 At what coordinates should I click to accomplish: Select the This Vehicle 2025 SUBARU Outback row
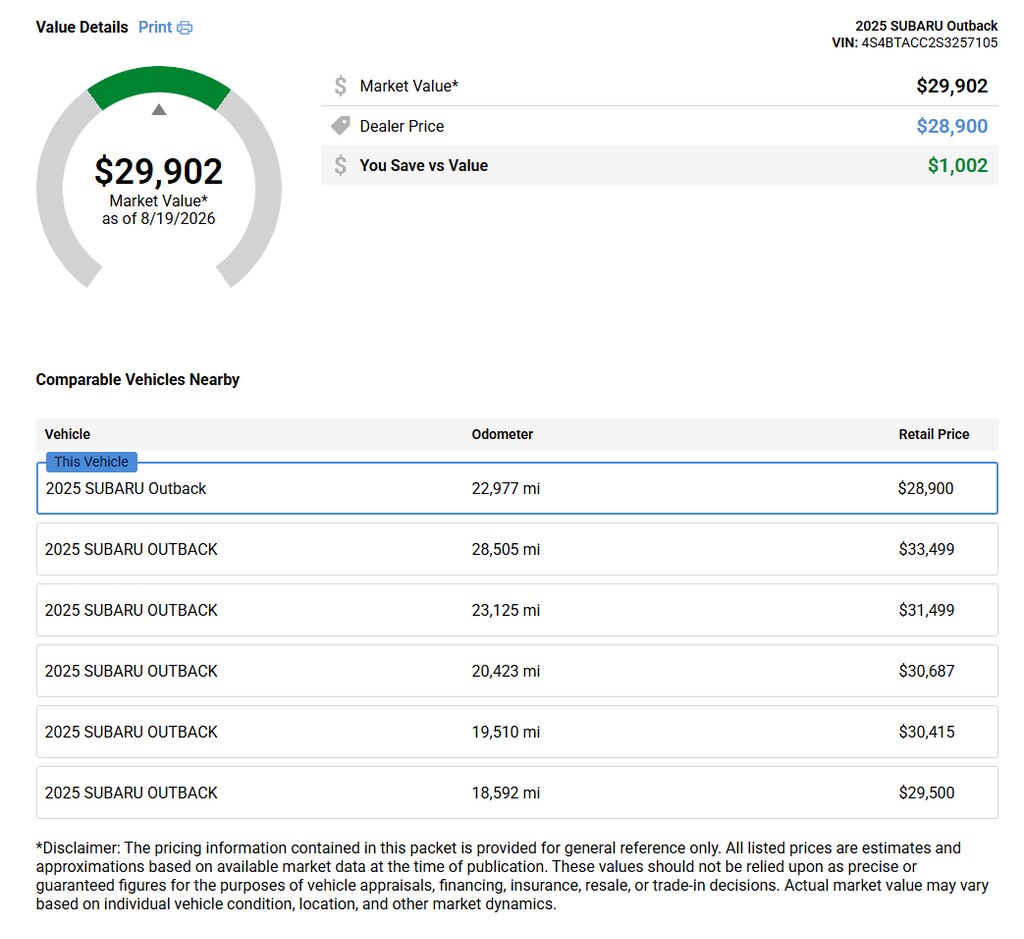(x=517, y=488)
